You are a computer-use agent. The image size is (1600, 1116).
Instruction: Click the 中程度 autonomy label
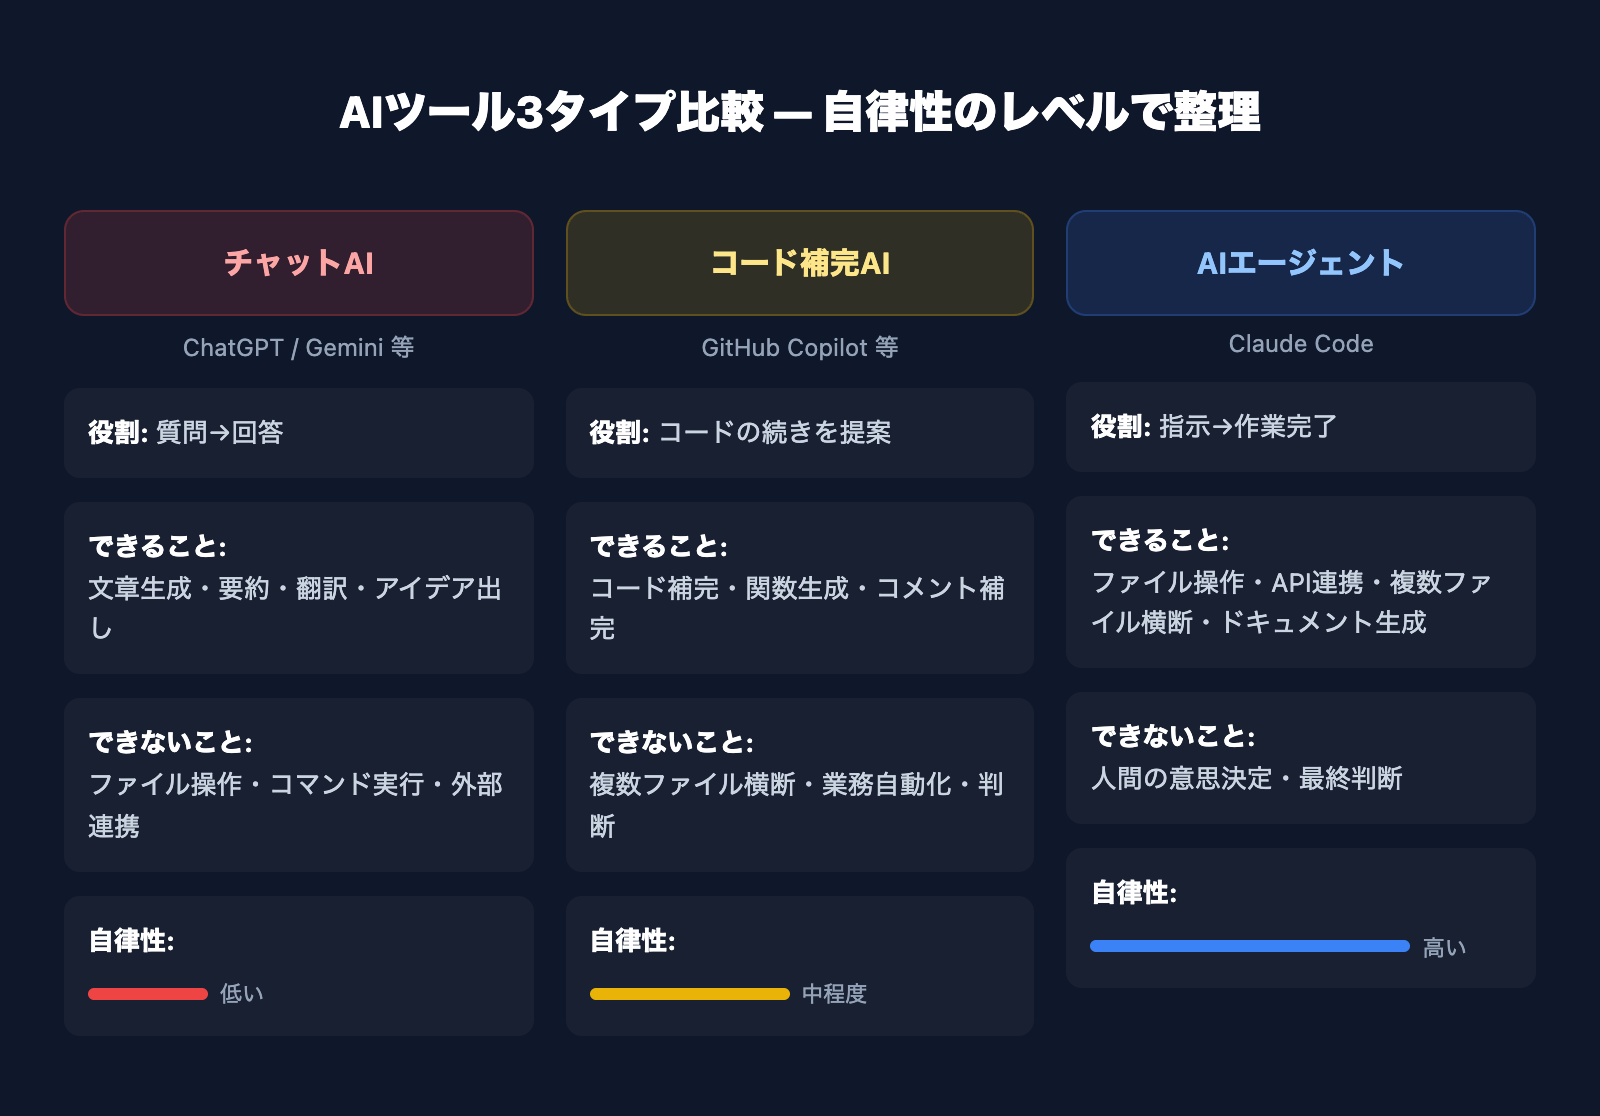click(834, 994)
